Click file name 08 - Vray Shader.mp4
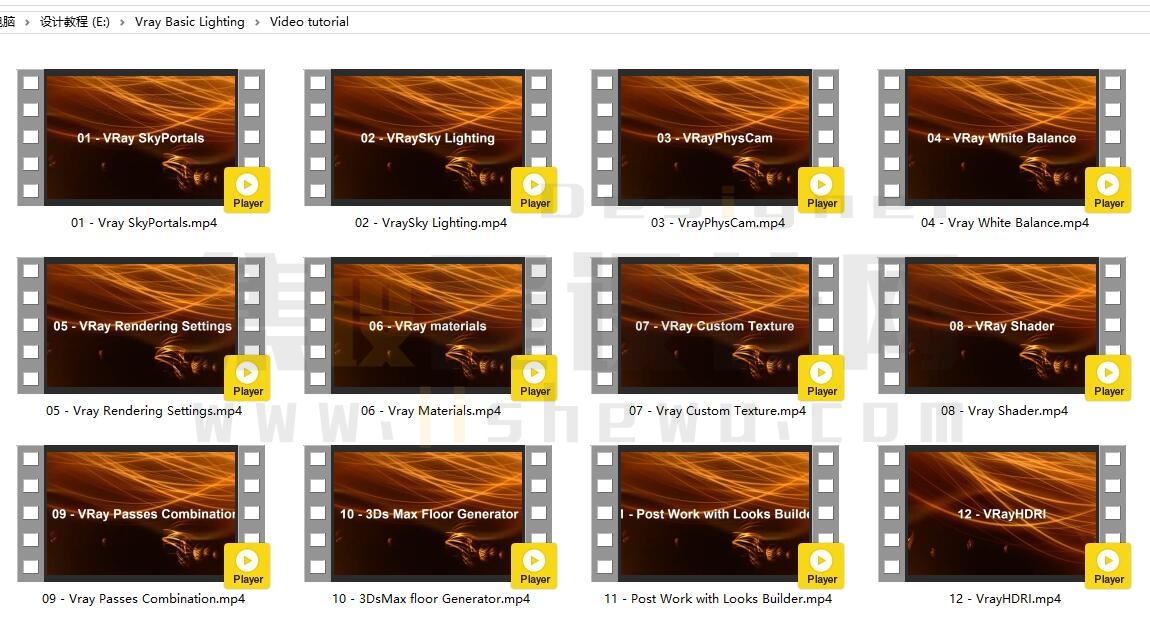This screenshot has width=1150, height=620. (x=1004, y=410)
